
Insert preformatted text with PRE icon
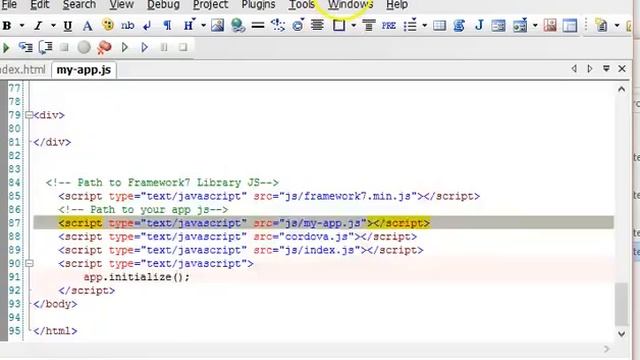(x=389, y=26)
